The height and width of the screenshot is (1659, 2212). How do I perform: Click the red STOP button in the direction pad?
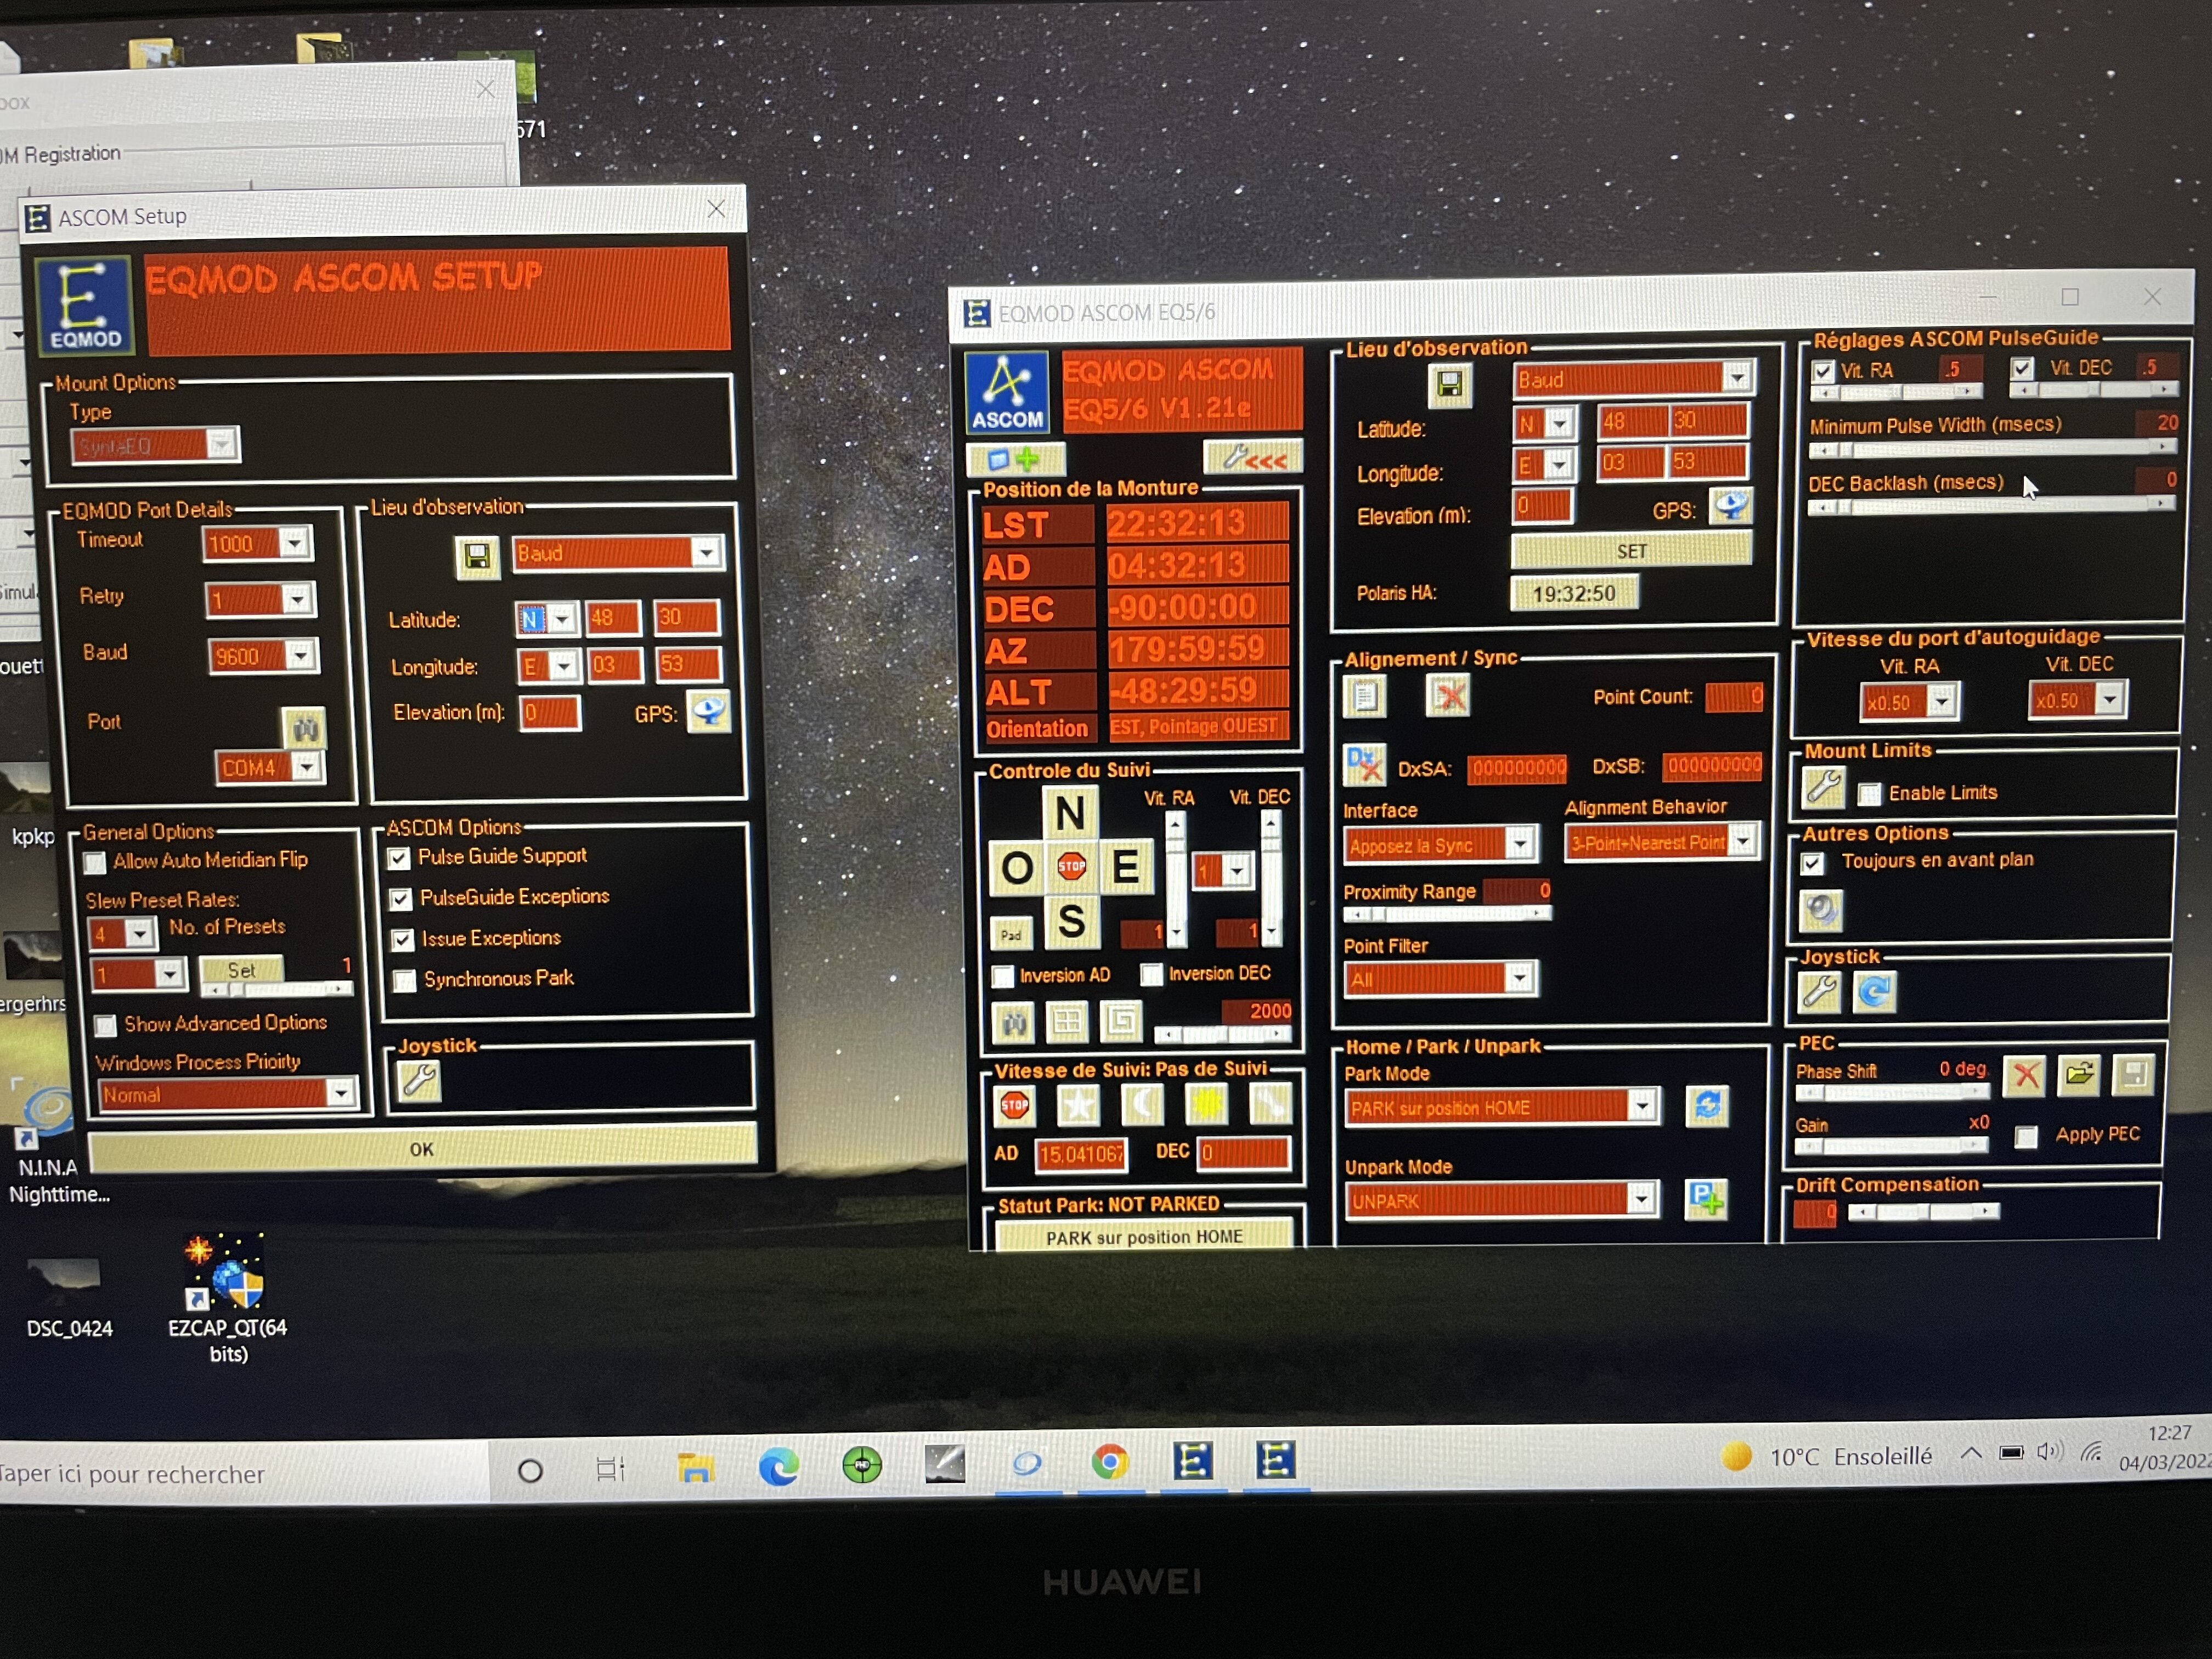[x=1071, y=866]
